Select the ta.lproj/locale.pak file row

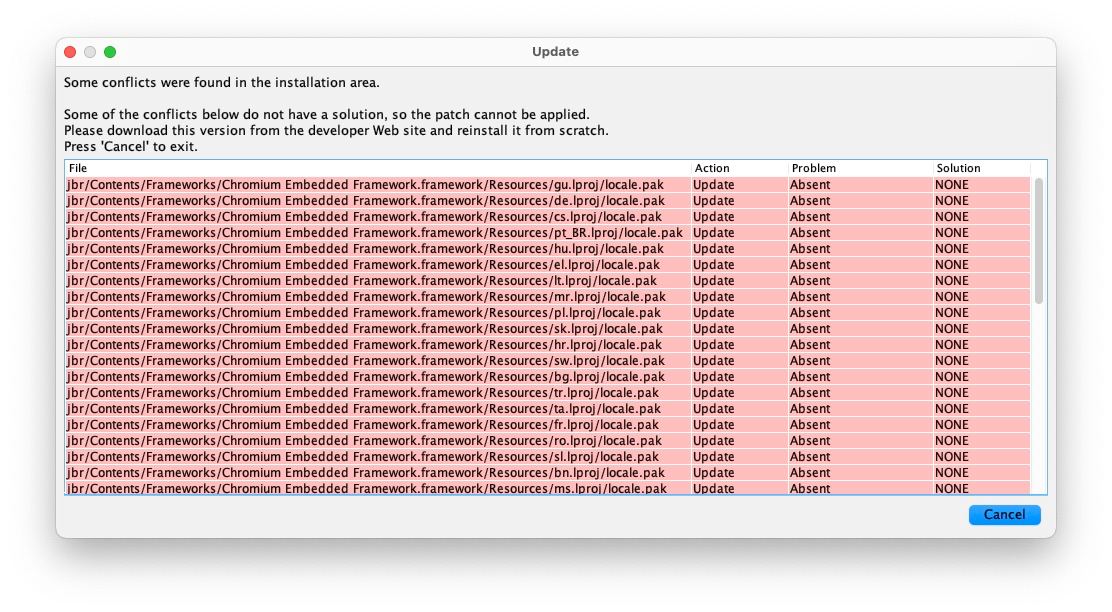(547, 408)
